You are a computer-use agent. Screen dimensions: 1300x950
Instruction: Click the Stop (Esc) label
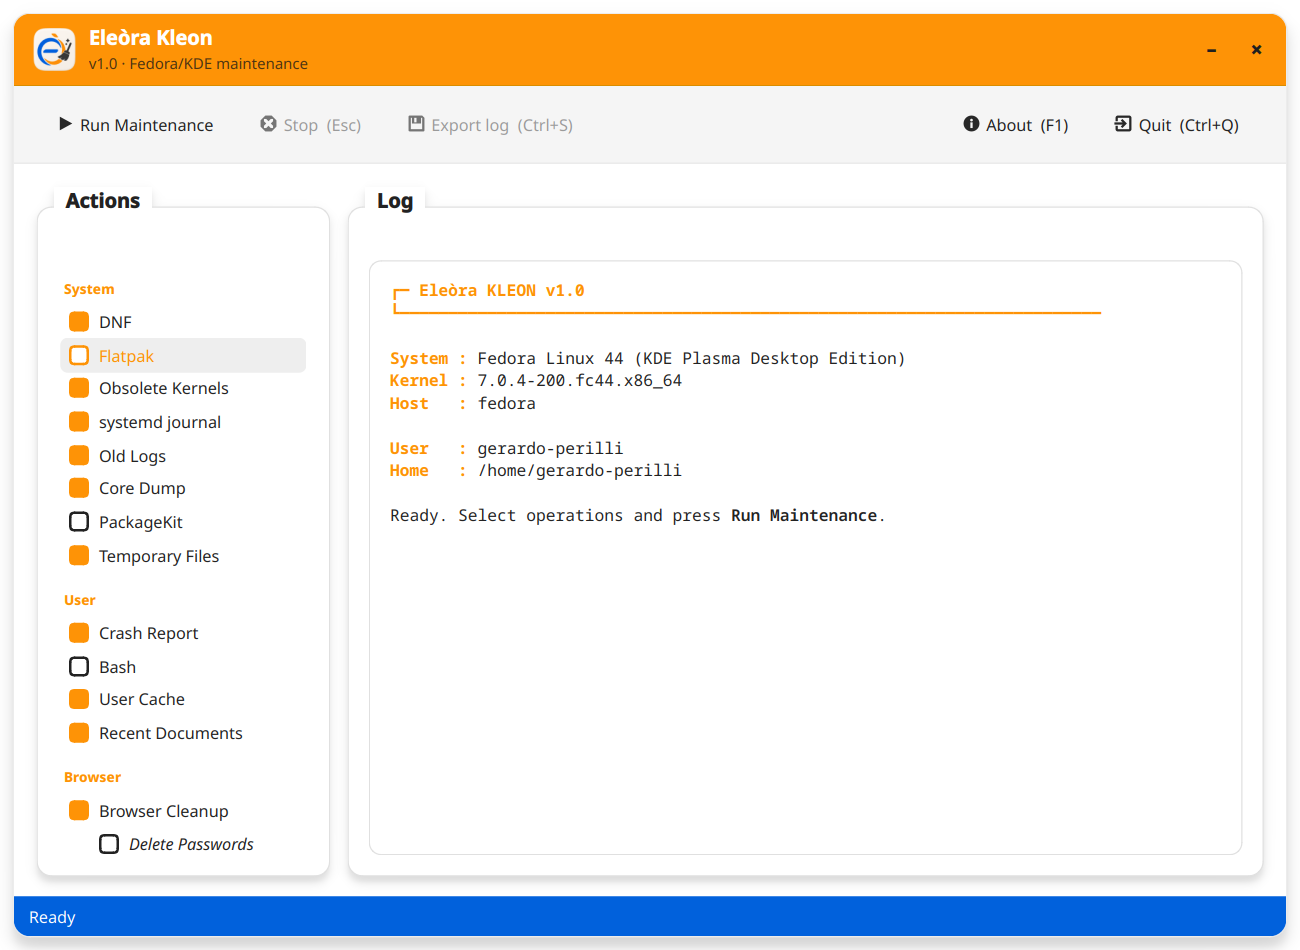(322, 125)
